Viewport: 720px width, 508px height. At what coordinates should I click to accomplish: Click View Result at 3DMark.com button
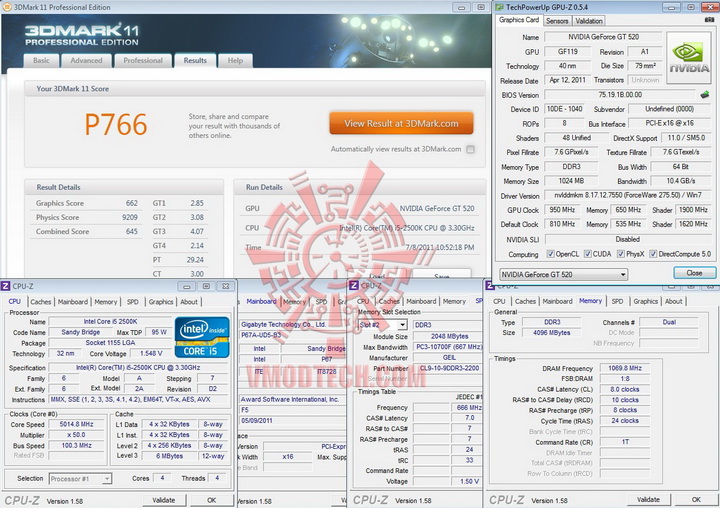(x=401, y=123)
